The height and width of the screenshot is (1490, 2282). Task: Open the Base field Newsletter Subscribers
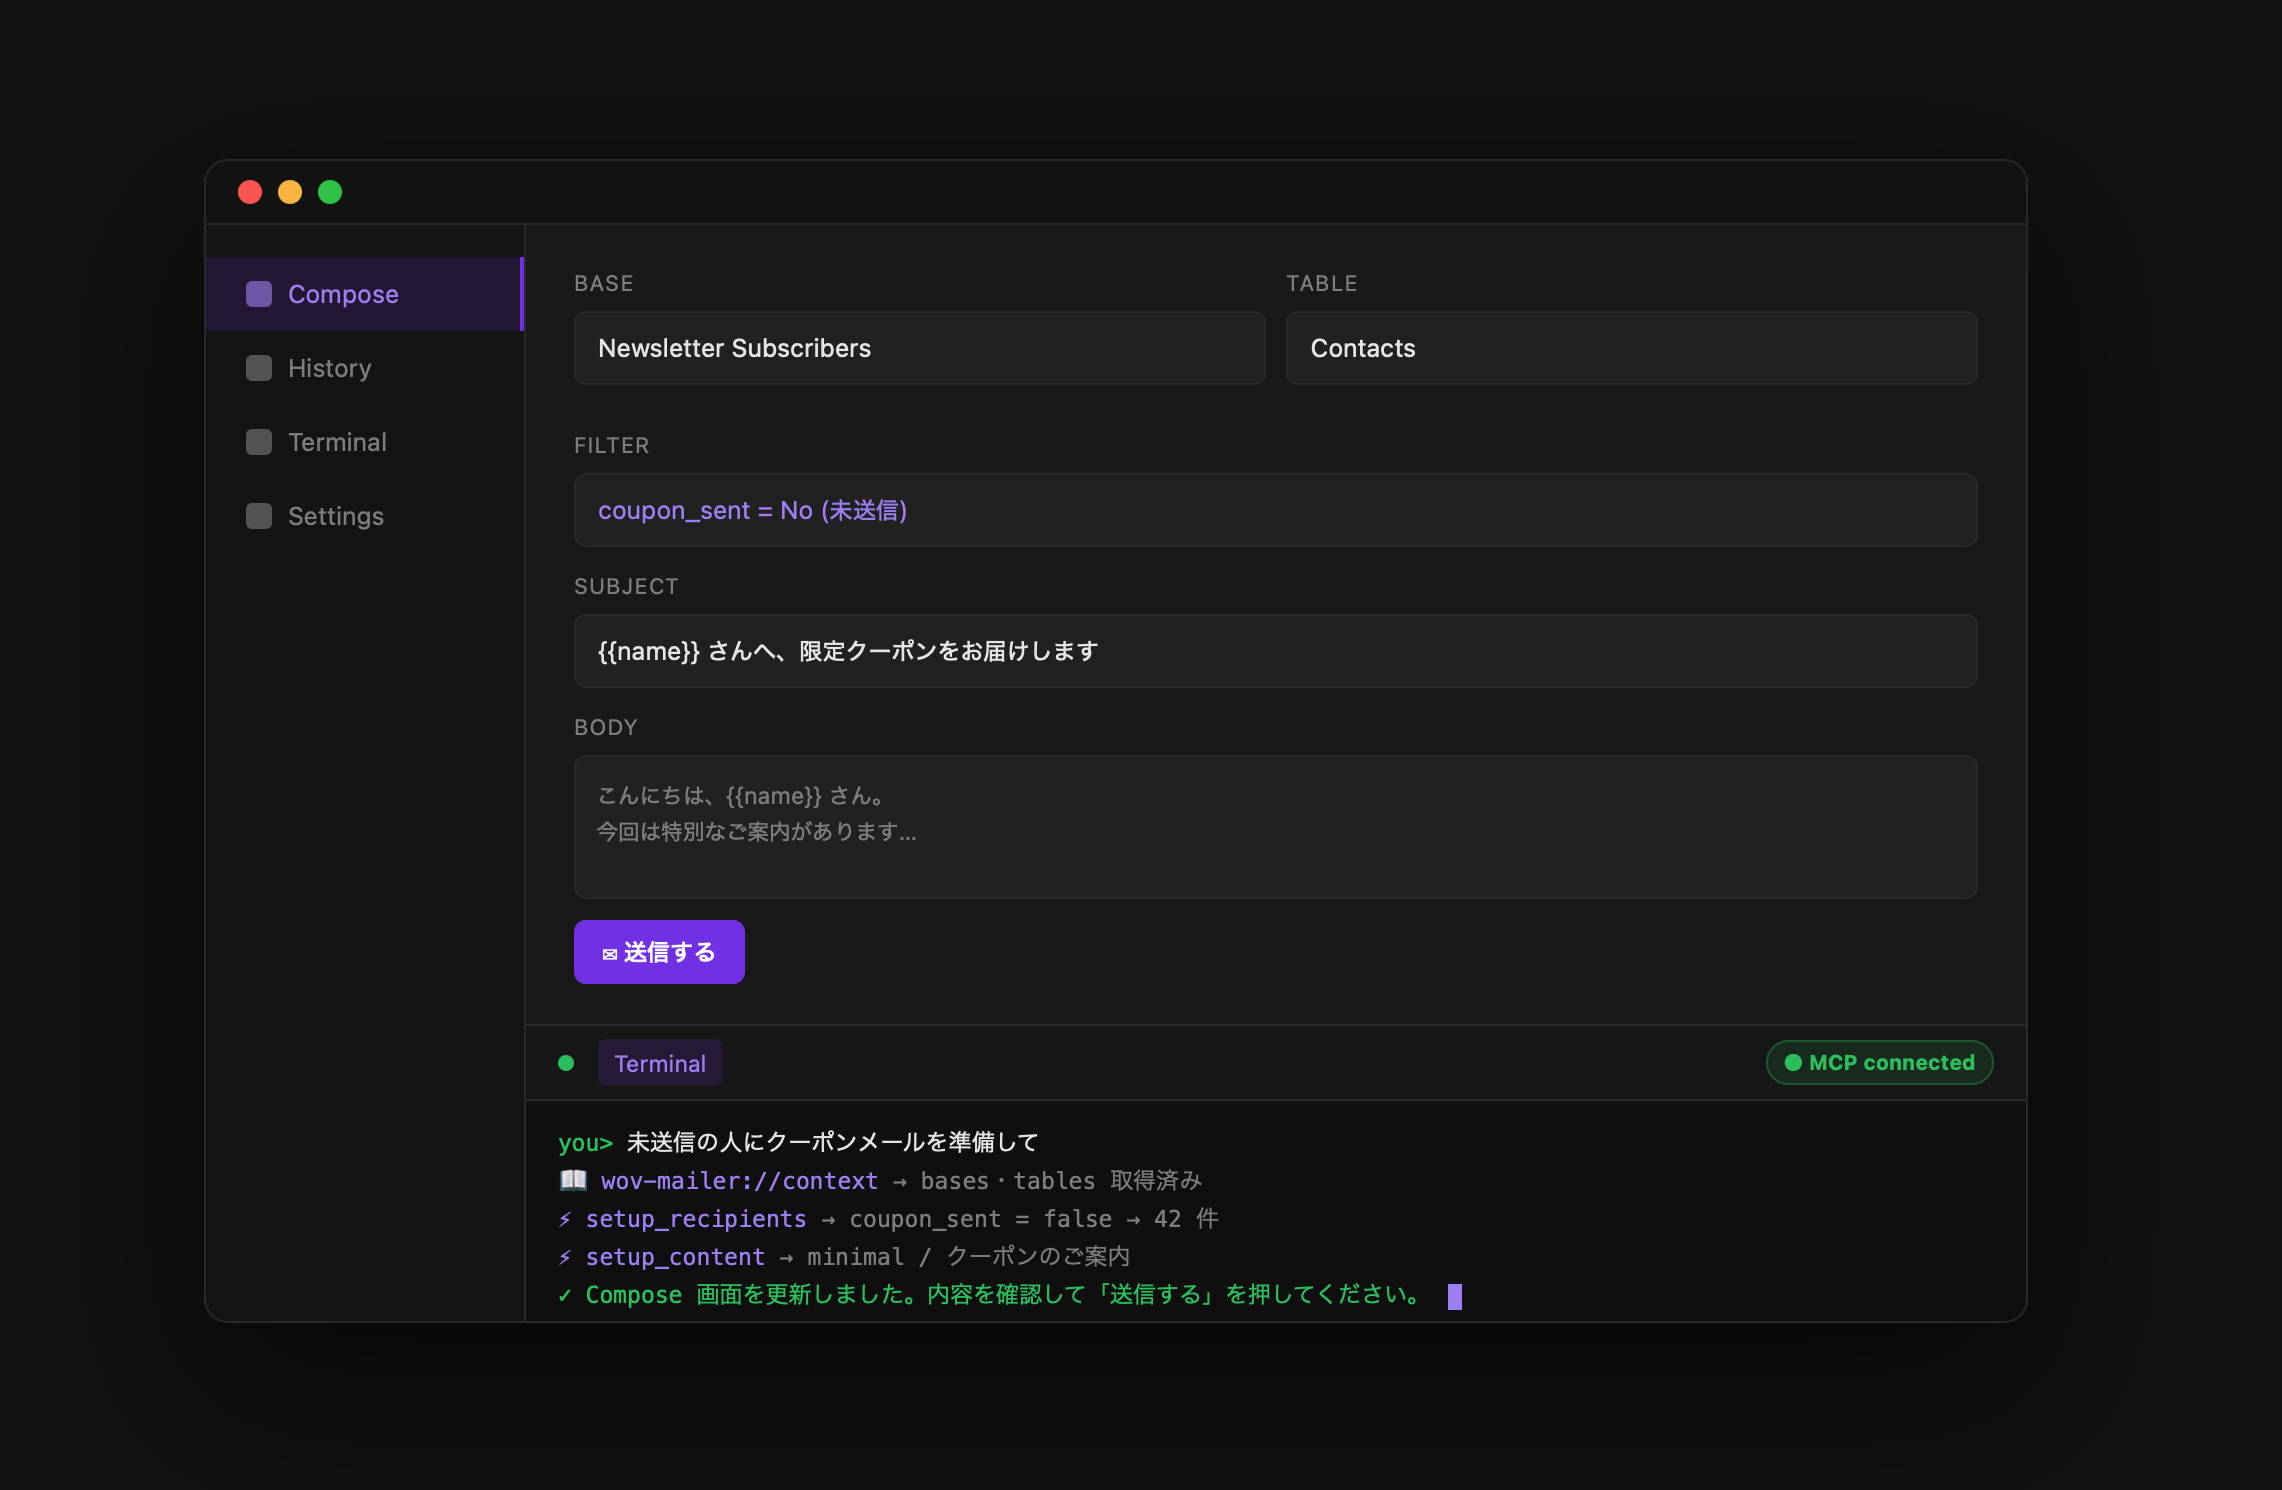[919, 348]
